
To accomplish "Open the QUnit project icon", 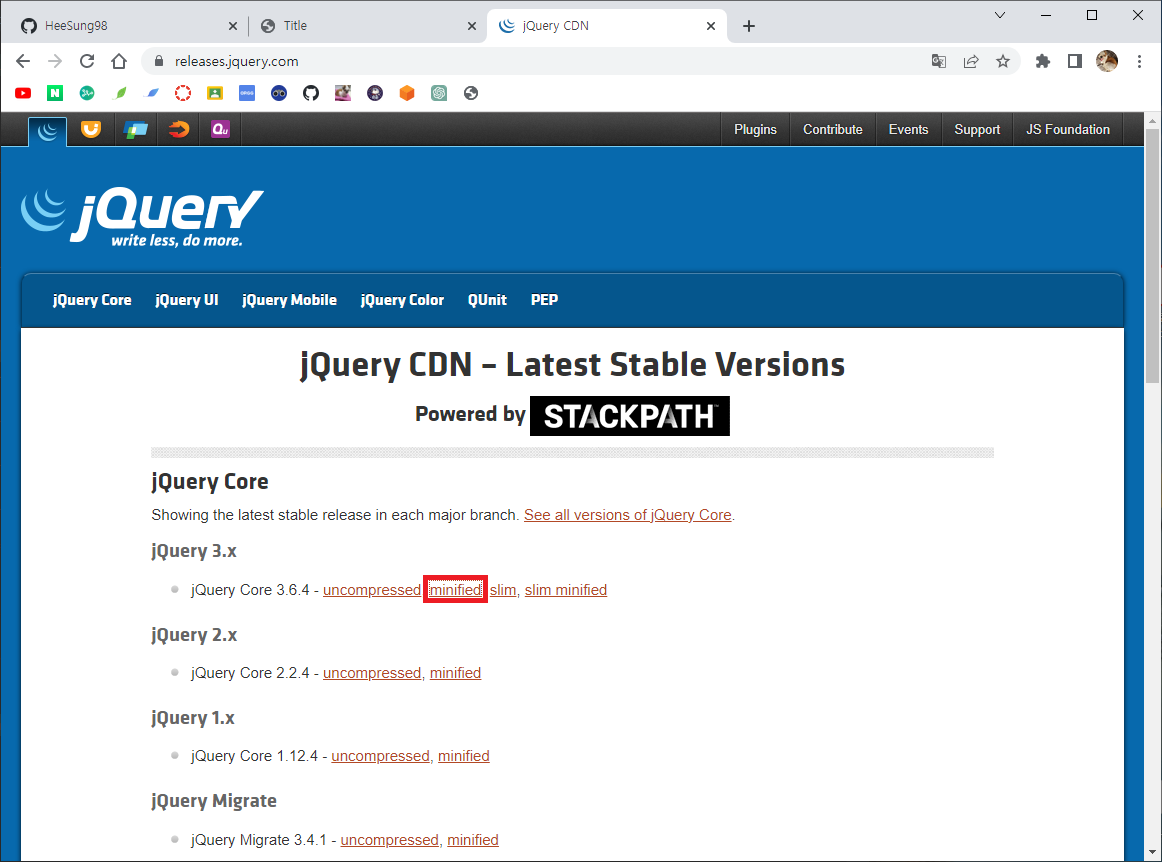I will [220, 130].
